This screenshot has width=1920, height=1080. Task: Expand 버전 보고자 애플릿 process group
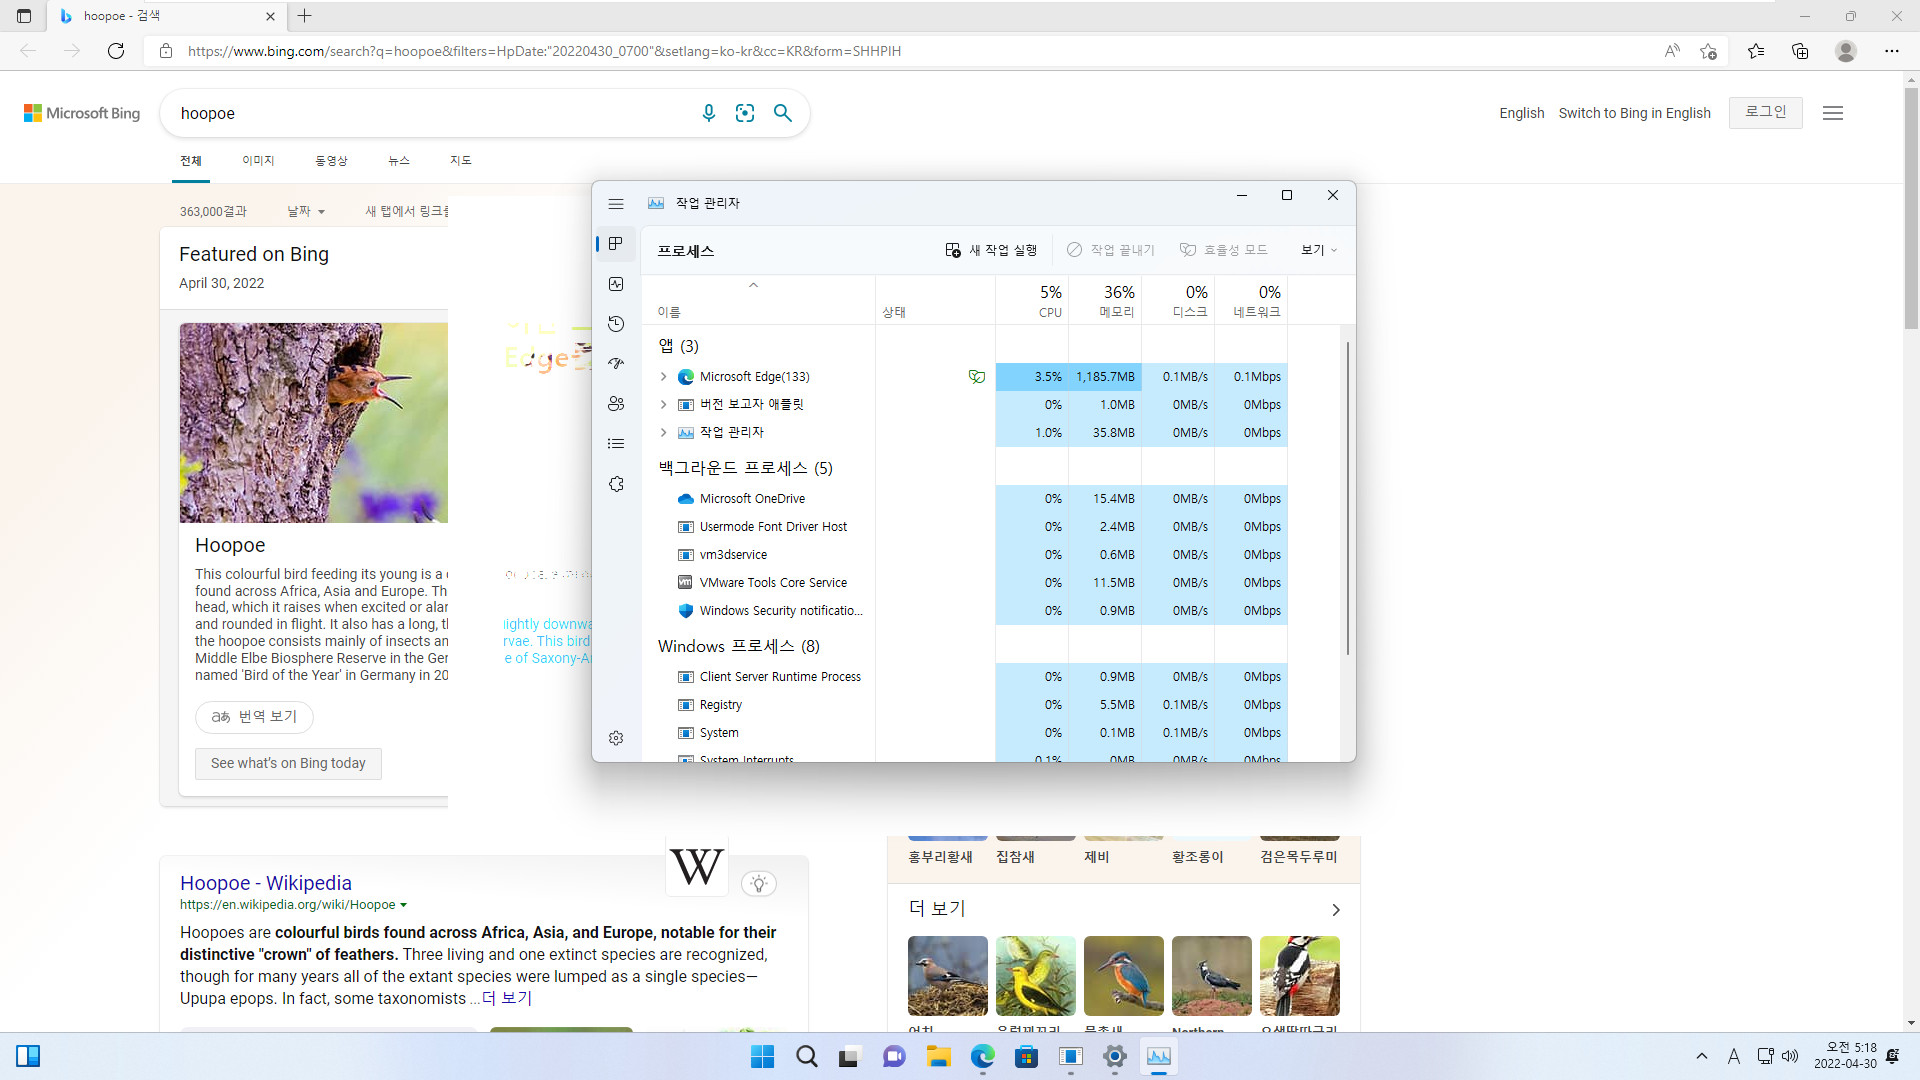click(663, 405)
